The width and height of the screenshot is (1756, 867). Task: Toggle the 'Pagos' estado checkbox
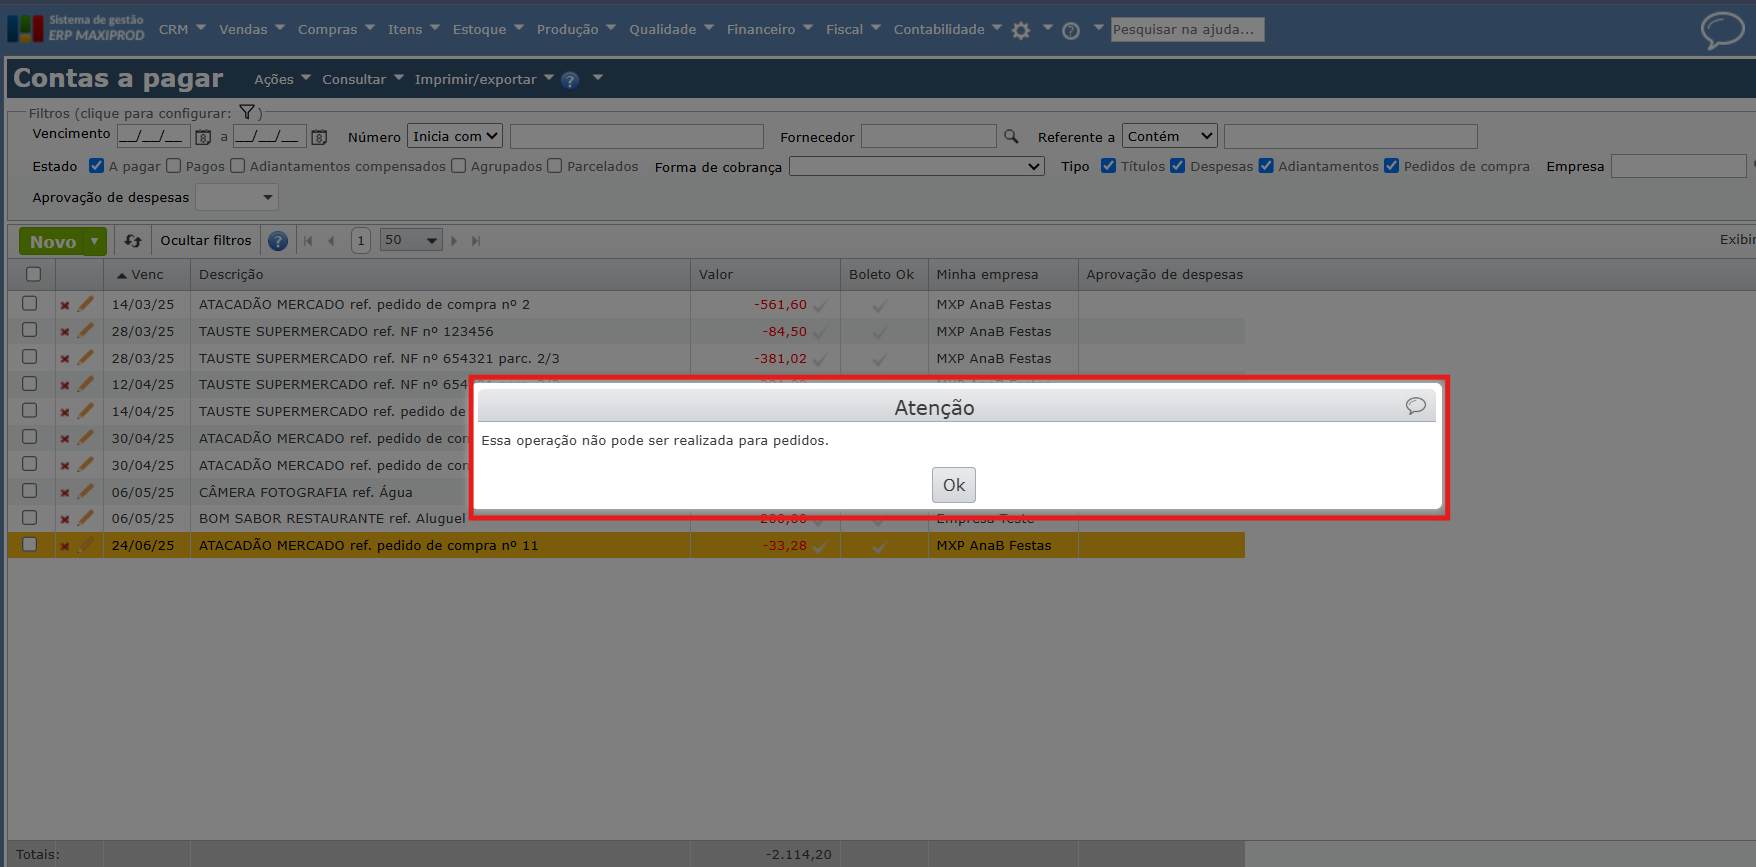(x=174, y=165)
